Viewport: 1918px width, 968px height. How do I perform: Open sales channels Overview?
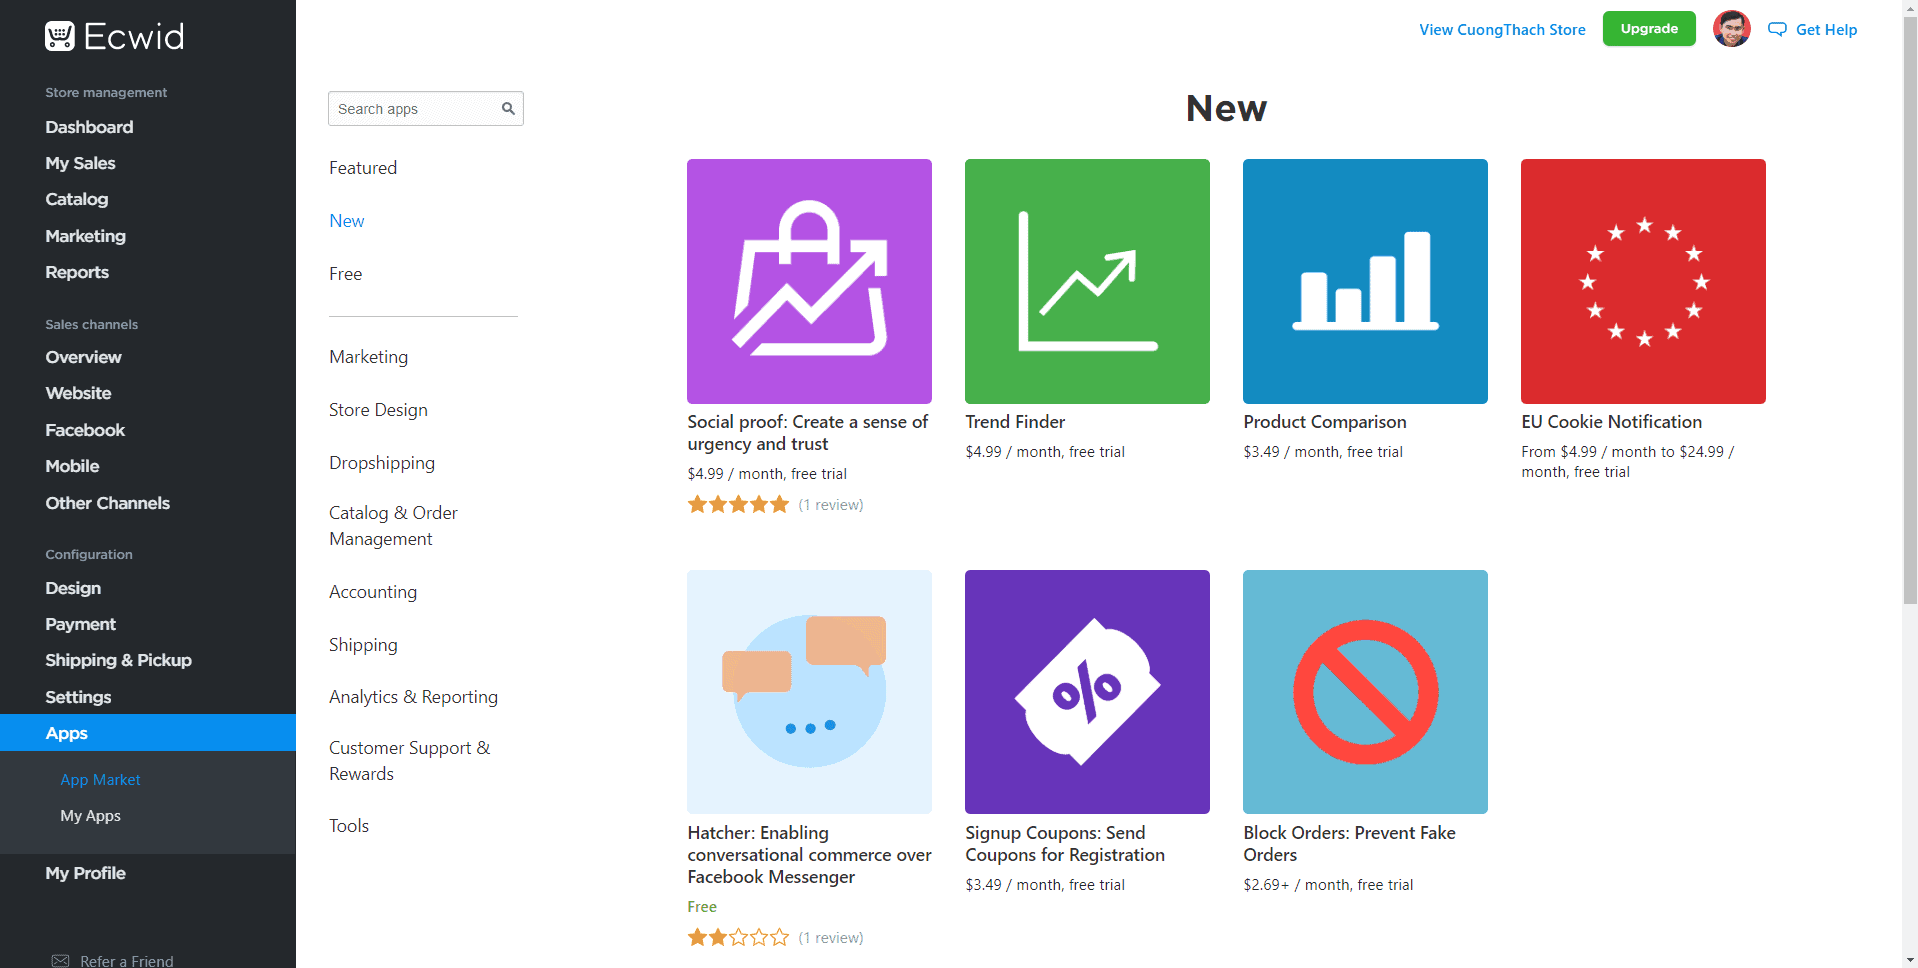click(x=83, y=357)
